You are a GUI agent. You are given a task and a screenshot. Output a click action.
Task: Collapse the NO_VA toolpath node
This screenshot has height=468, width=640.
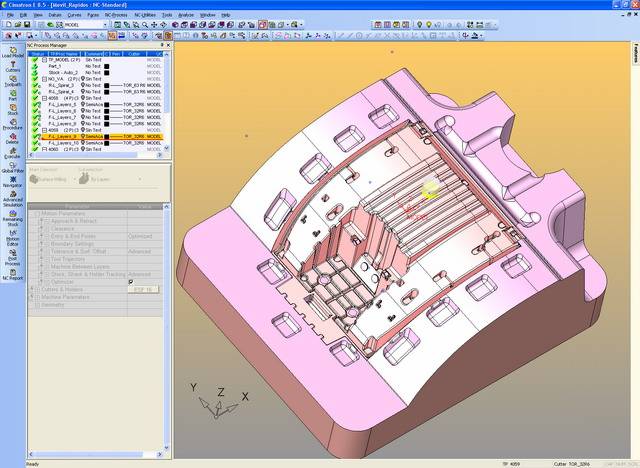point(44,79)
